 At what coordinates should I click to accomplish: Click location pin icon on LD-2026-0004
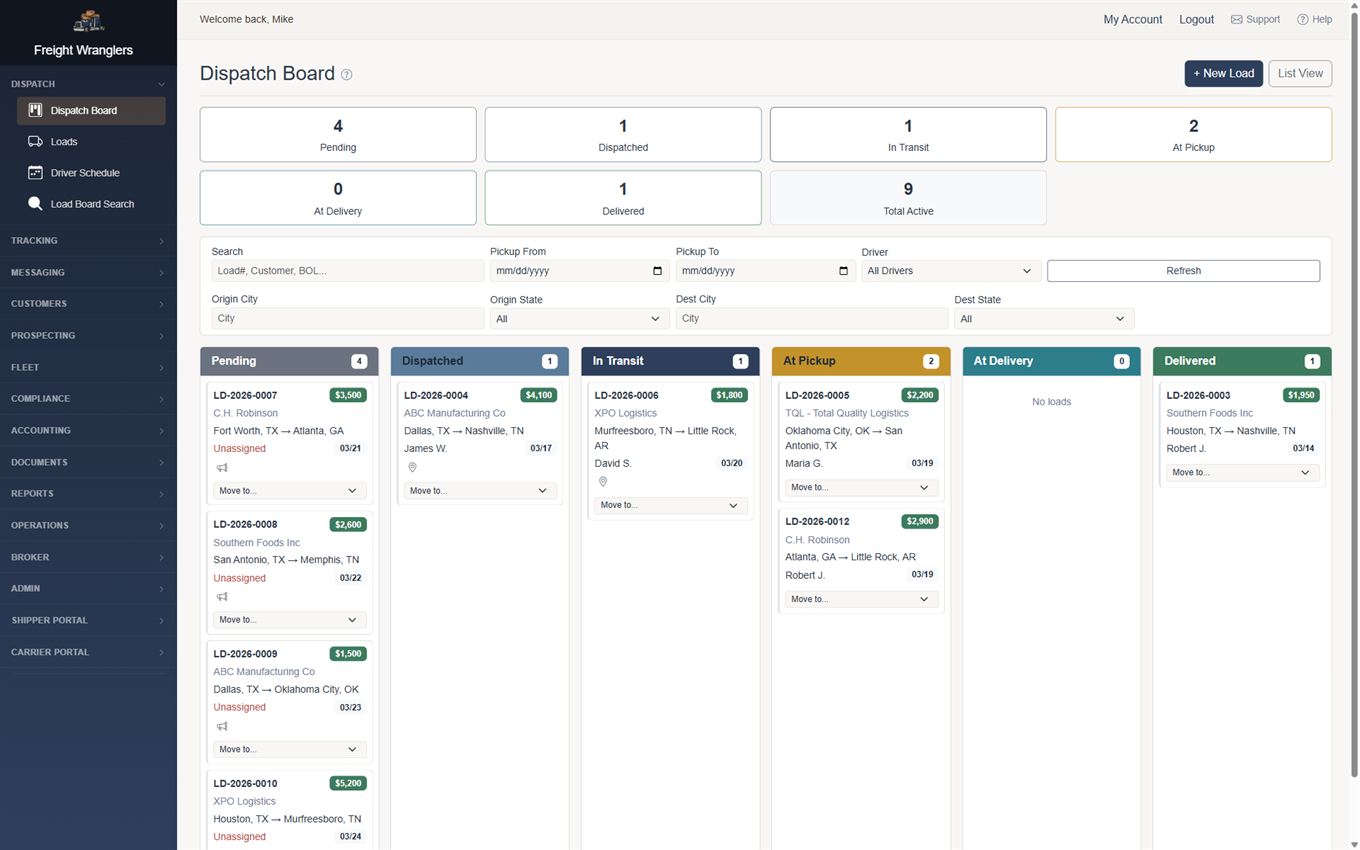pos(412,468)
